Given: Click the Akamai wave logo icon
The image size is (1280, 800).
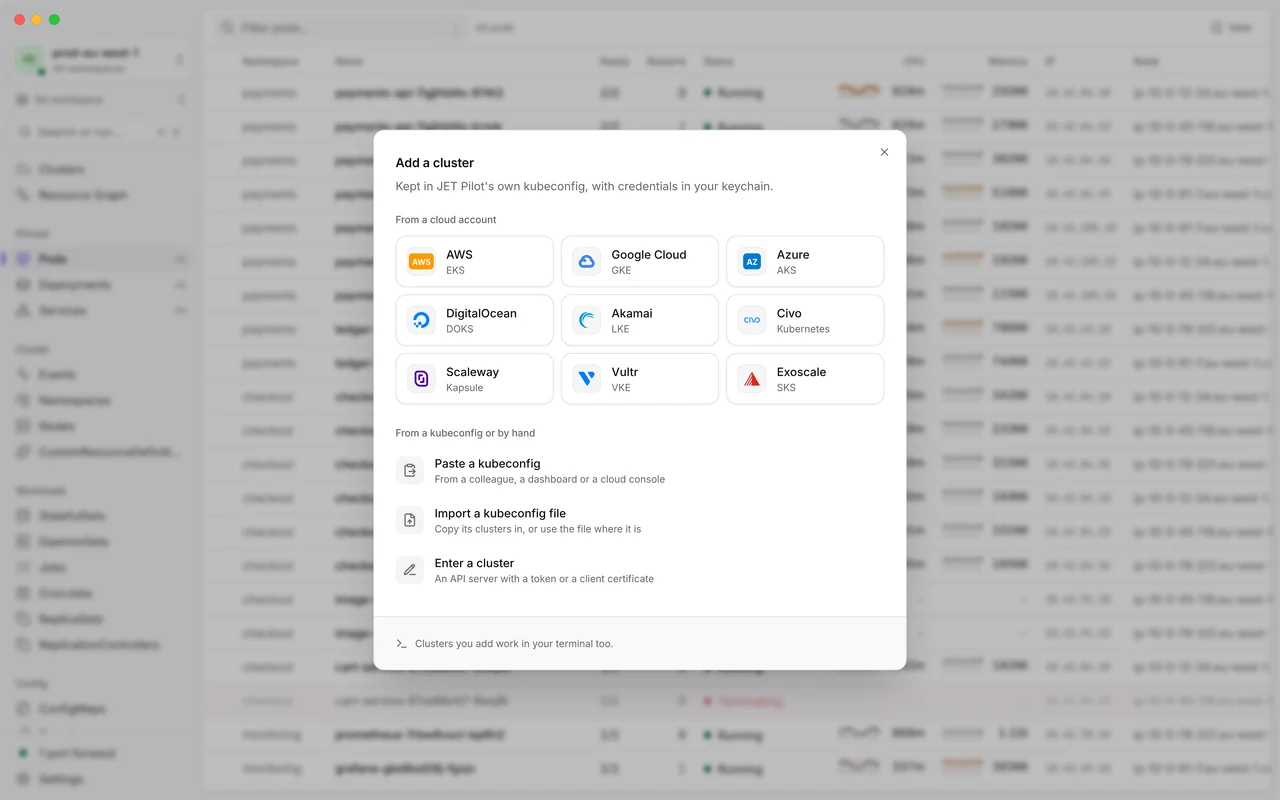Looking at the screenshot, I should (x=587, y=320).
